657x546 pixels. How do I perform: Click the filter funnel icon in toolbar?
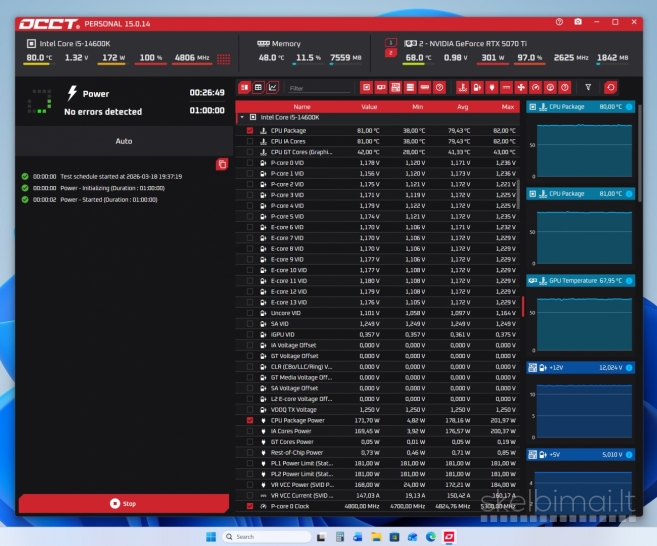[x=589, y=88]
